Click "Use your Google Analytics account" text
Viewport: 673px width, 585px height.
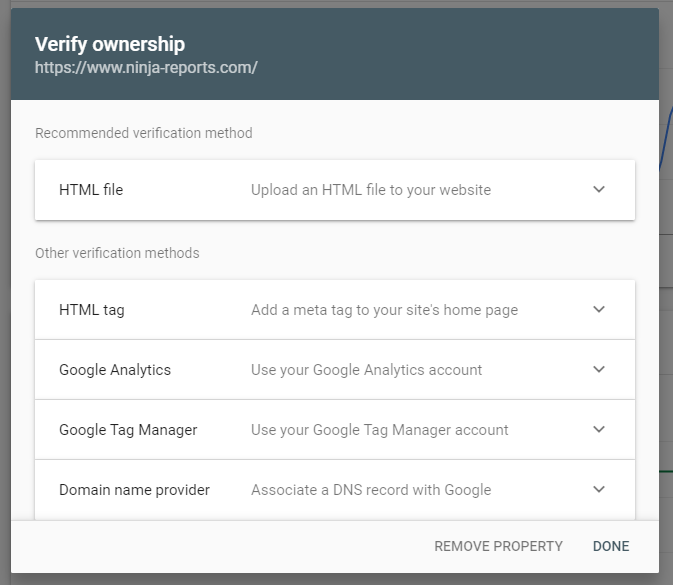pyautogui.click(x=366, y=370)
